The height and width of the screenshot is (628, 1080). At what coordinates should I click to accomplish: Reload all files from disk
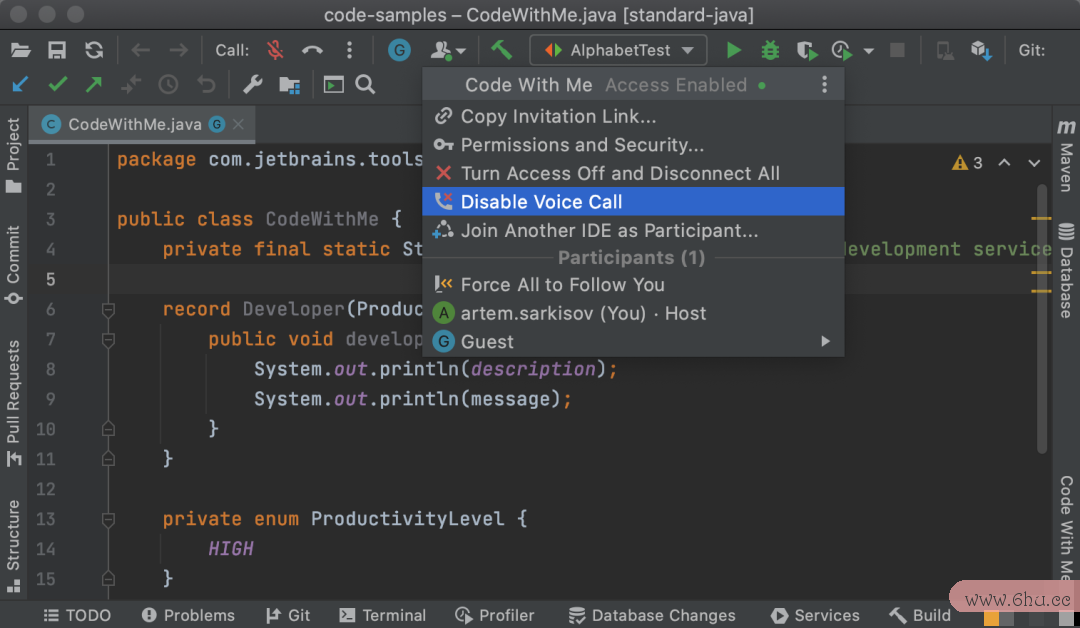94,50
